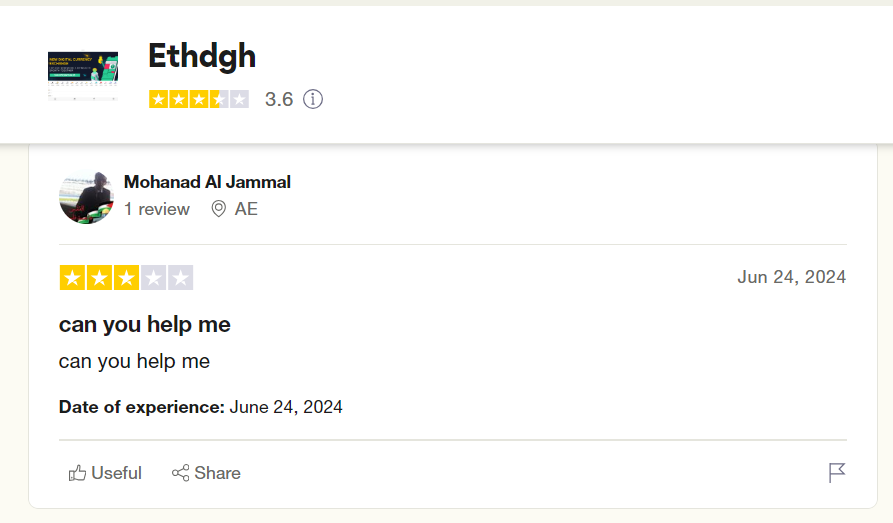
Task: Click the three-star review rating image
Action: pos(126,277)
